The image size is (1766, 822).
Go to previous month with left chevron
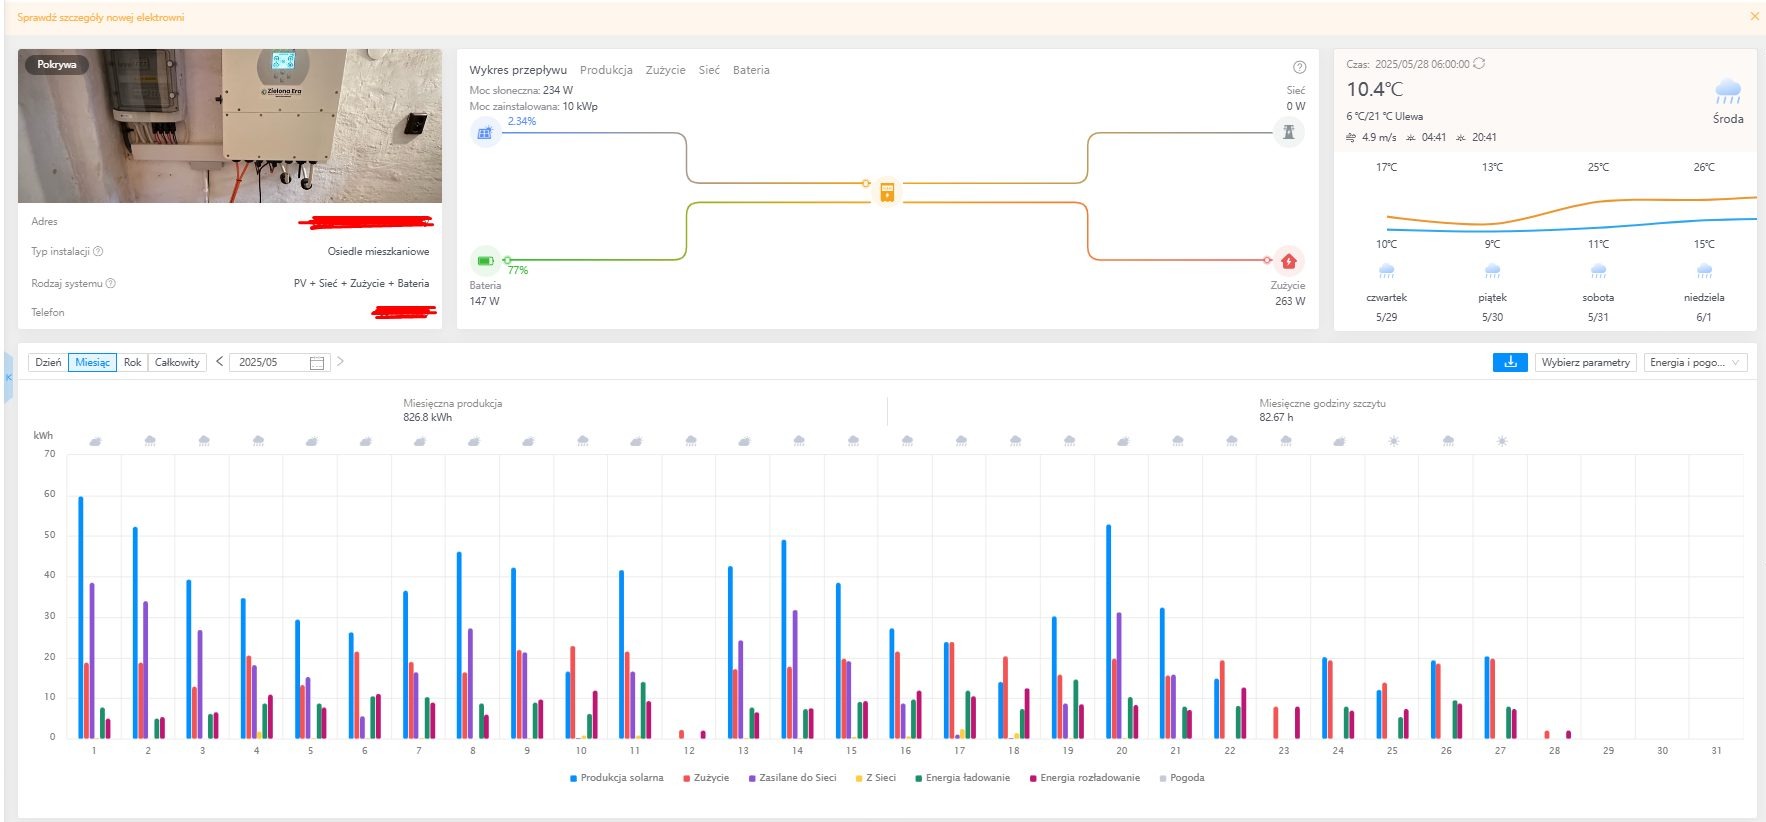click(x=220, y=362)
